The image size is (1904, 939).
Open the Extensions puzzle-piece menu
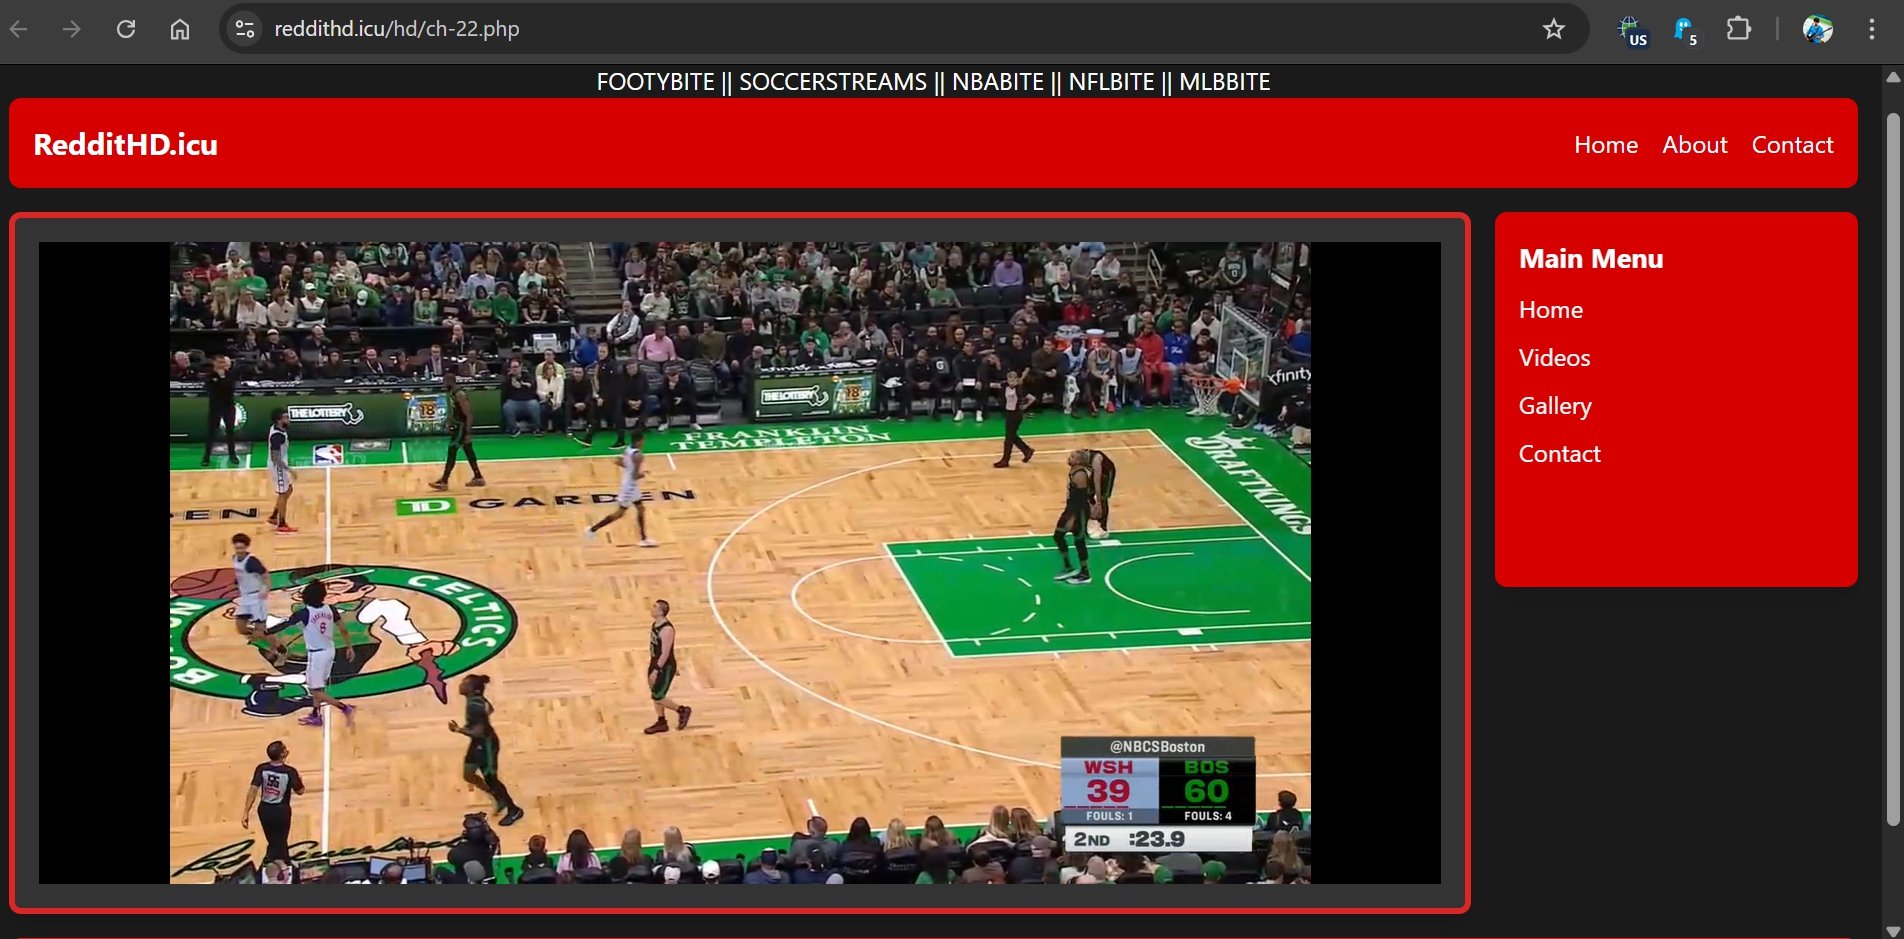pos(1739,29)
